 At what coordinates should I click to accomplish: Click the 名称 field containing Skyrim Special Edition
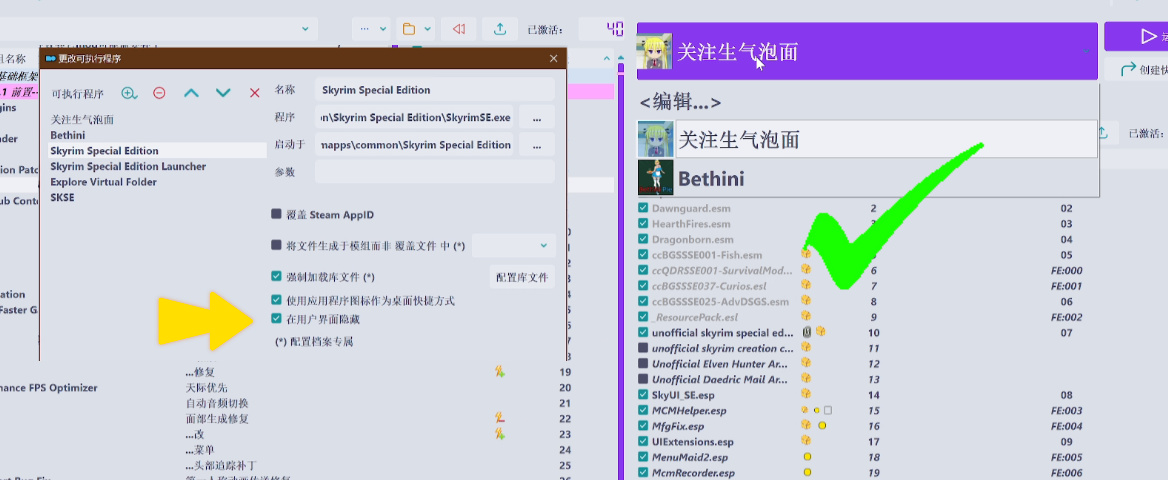click(x=435, y=89)
